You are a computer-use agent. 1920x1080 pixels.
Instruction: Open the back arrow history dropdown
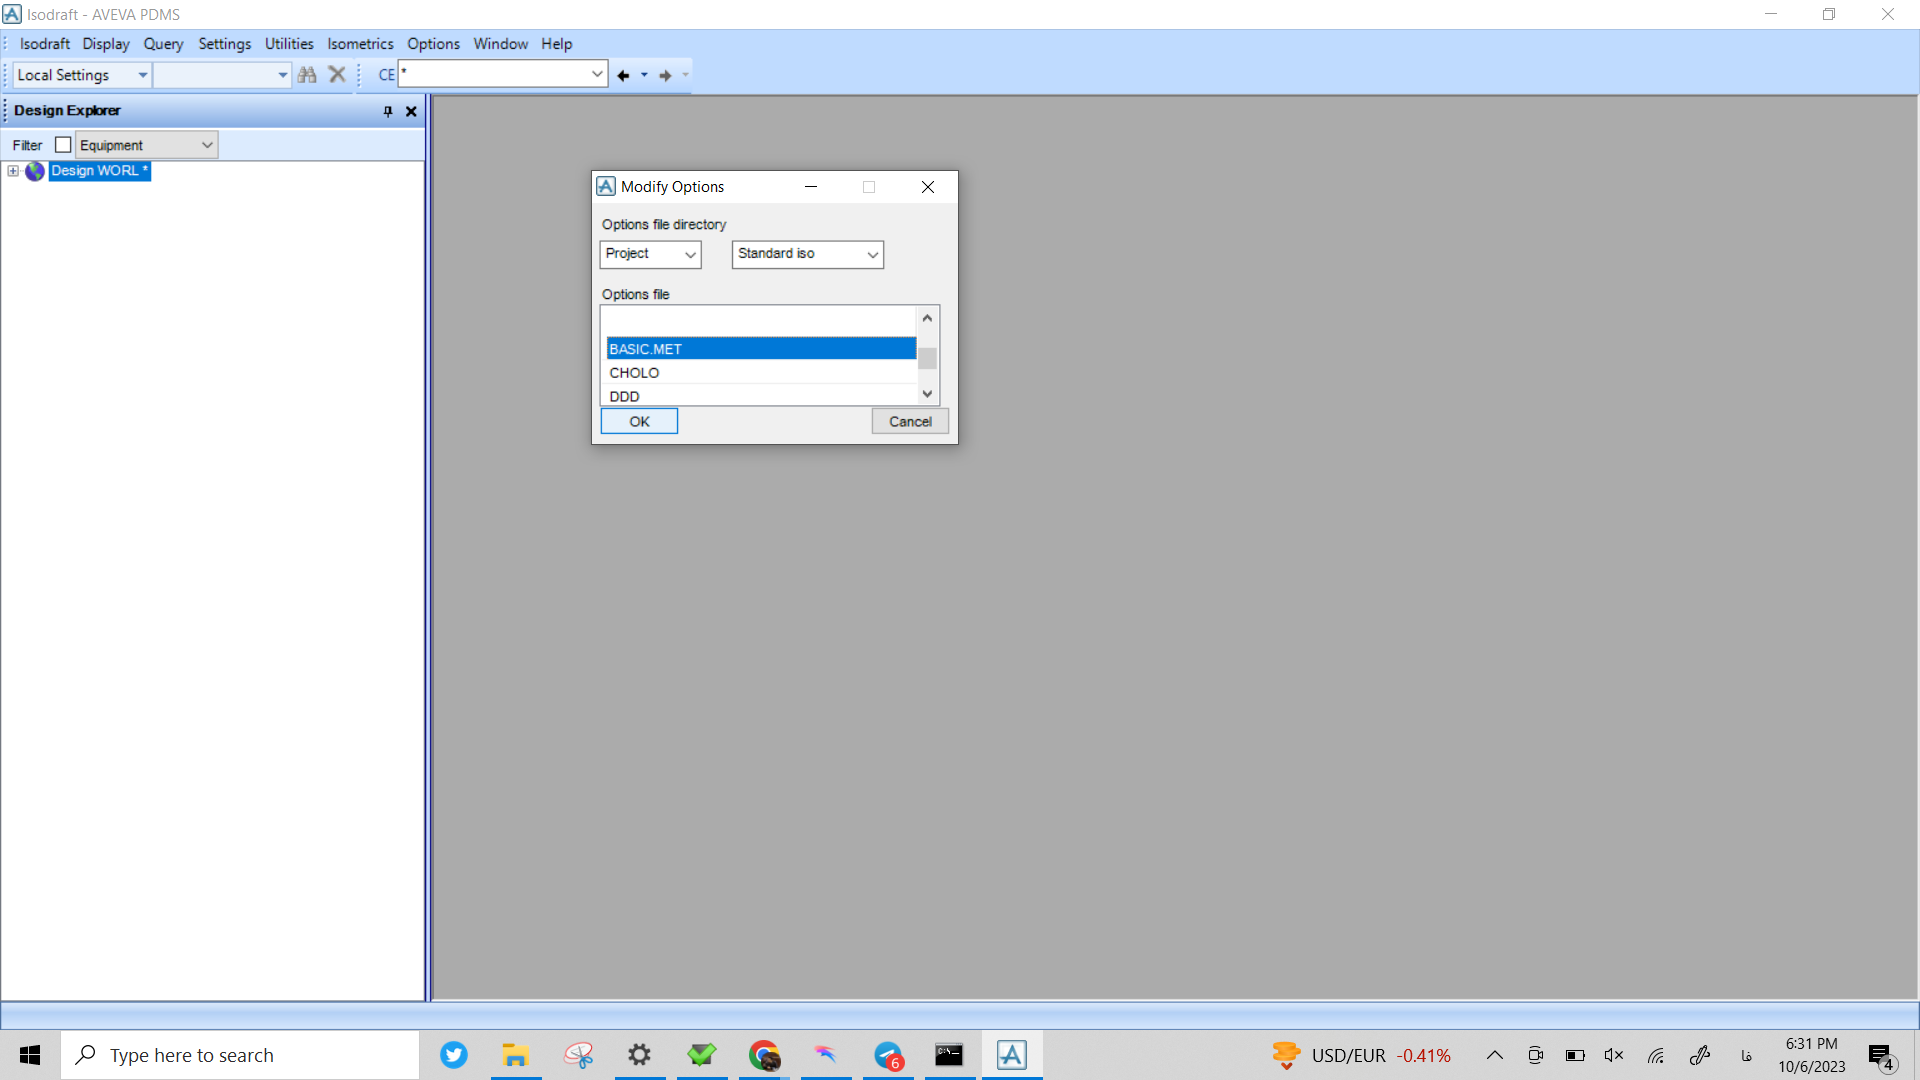tap(644, 76)
